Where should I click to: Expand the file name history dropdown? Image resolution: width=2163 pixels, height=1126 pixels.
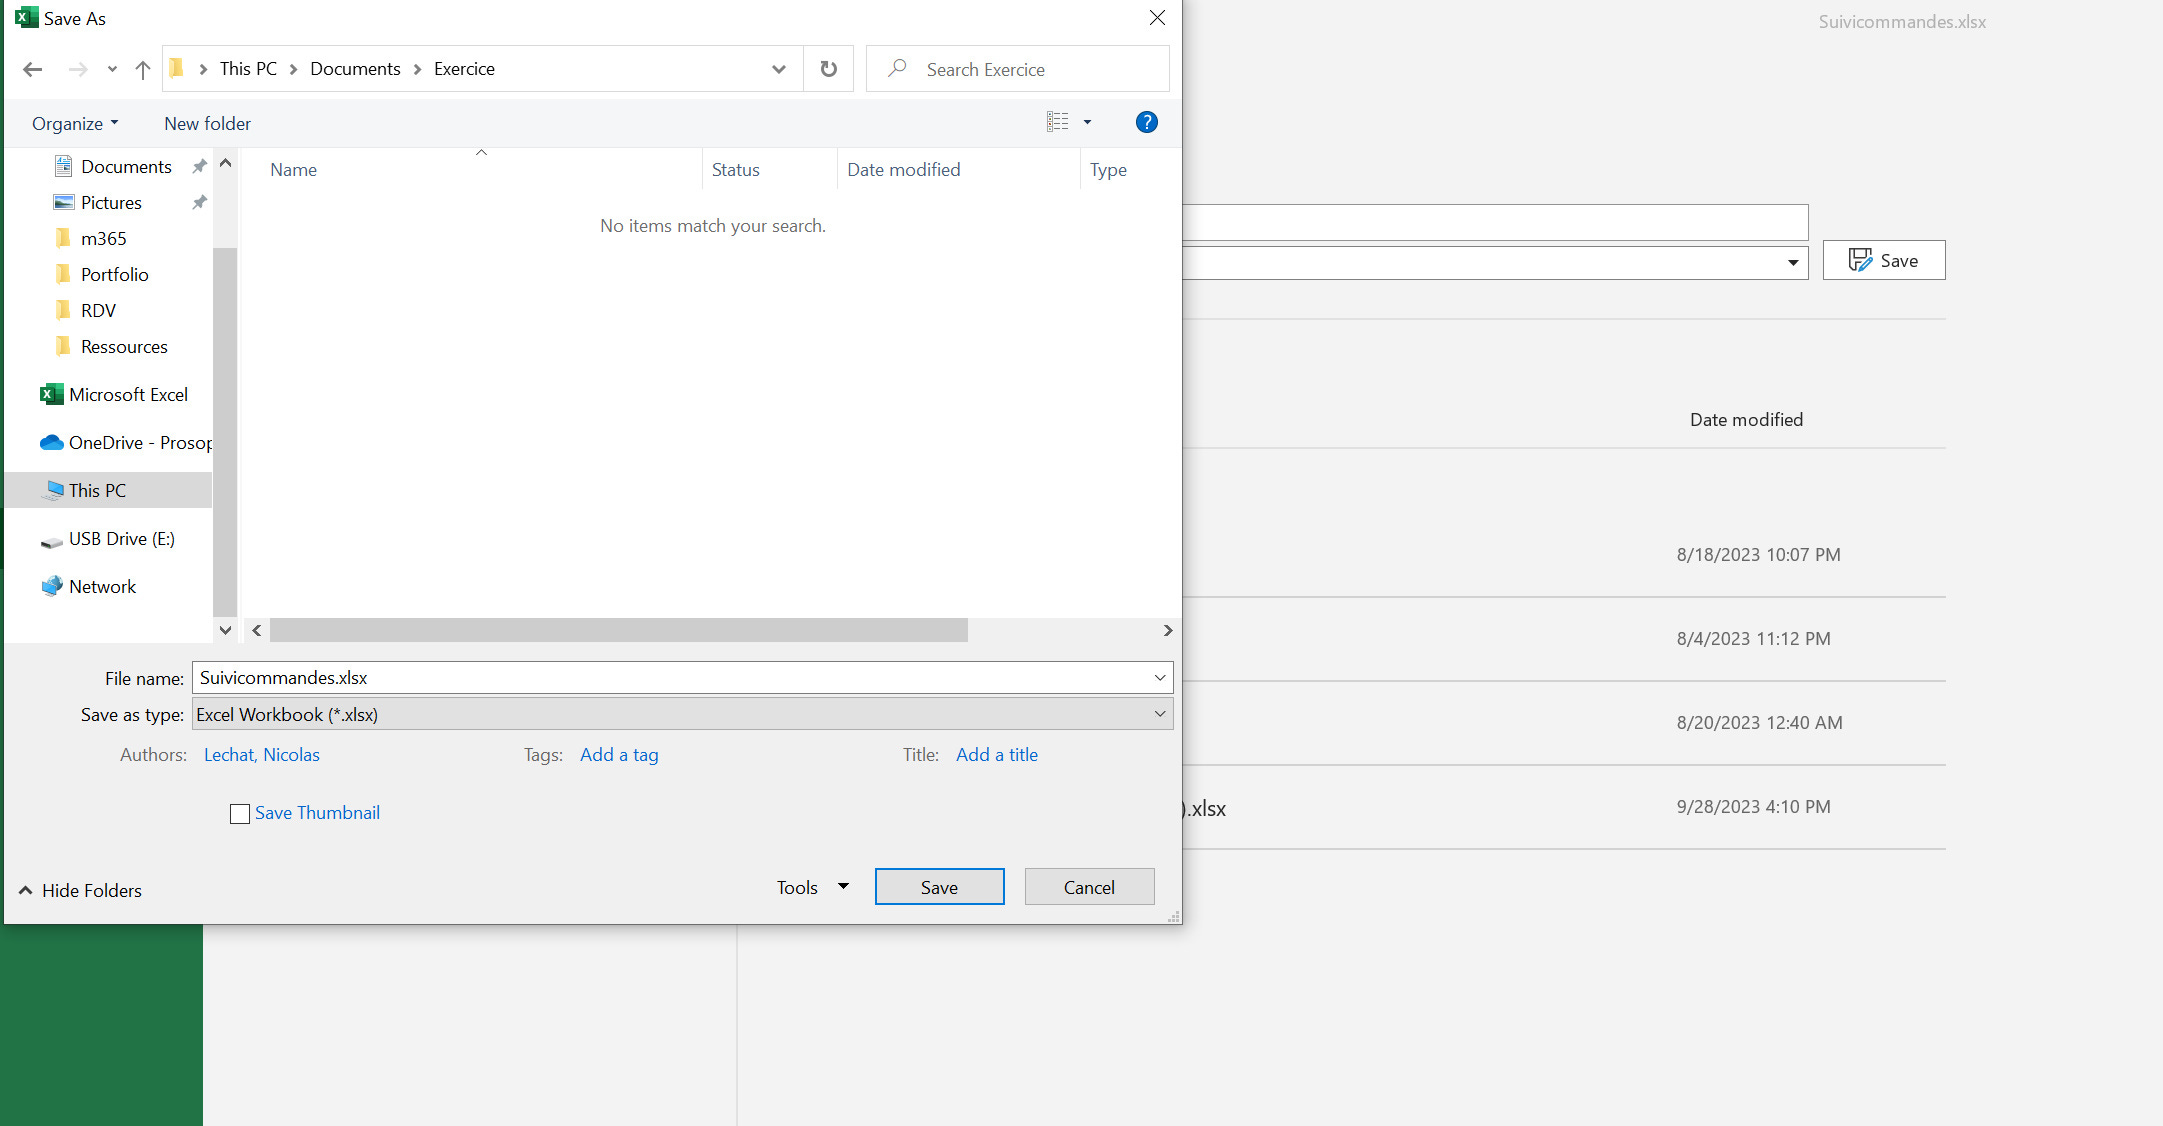(1159, 677)
